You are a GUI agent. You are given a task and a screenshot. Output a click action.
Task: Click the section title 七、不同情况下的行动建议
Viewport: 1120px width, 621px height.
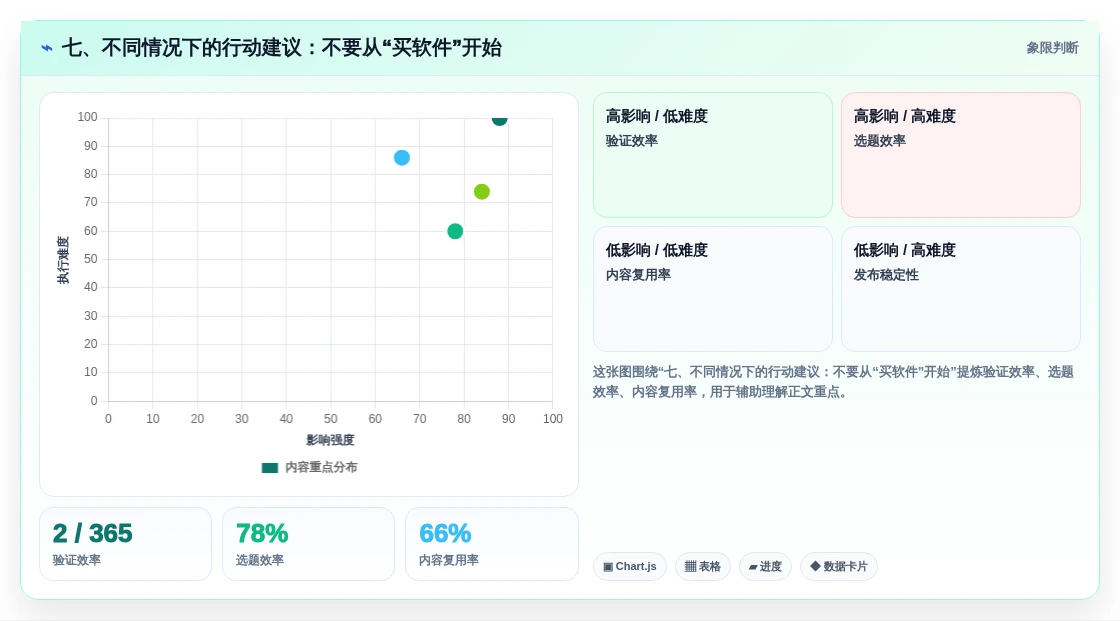[x=281, y=48]
